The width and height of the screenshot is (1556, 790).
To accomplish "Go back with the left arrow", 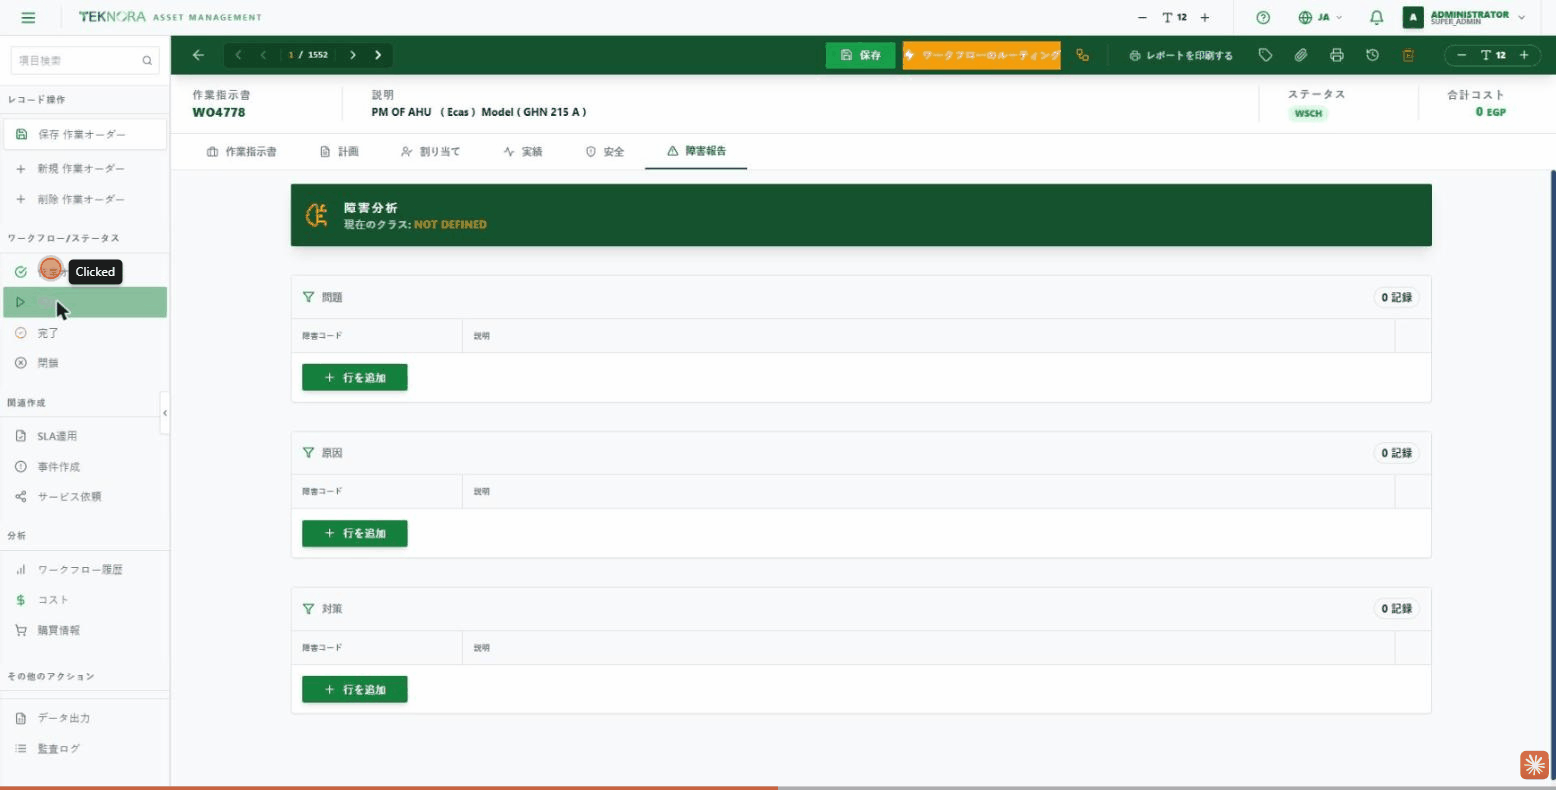I will click(198, 55).
